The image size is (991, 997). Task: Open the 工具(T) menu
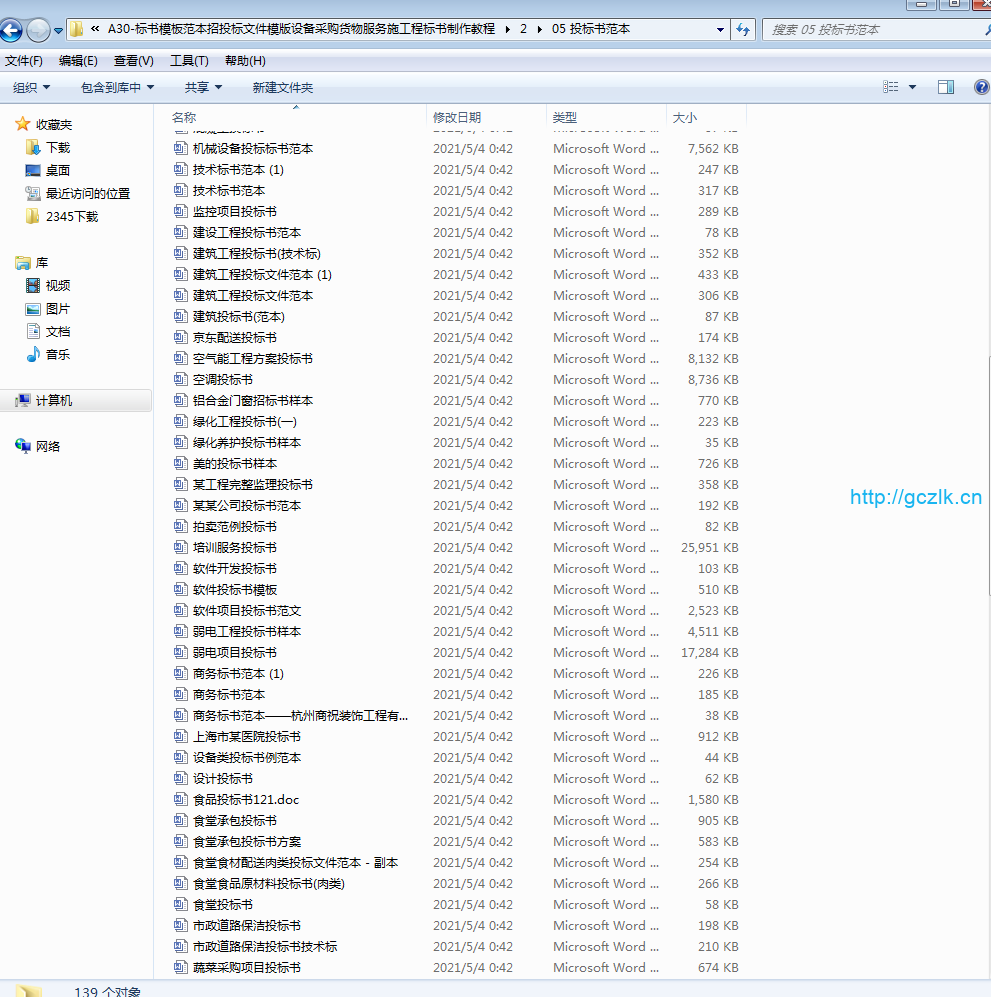click(x=189, y=61)
